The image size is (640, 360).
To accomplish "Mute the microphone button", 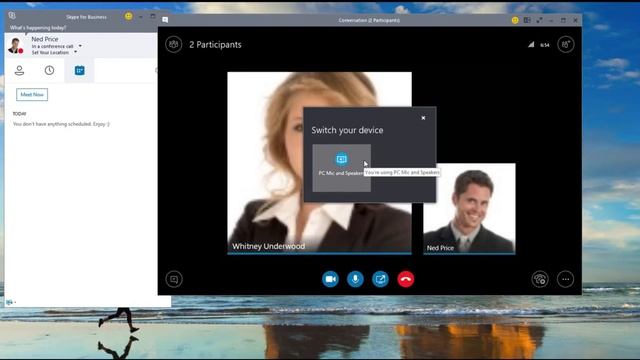I will tap(355, 279).
